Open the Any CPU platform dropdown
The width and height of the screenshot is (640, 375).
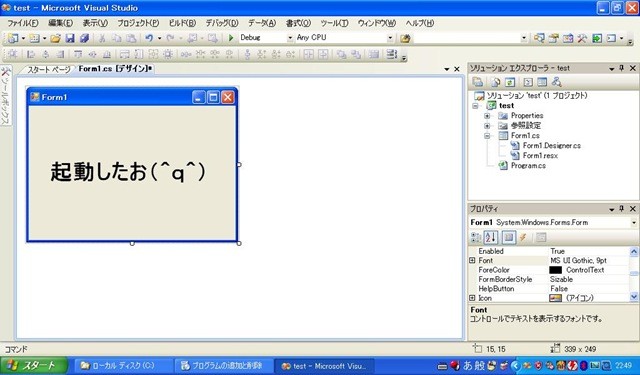pyautogui.click(x=390, y=38)
